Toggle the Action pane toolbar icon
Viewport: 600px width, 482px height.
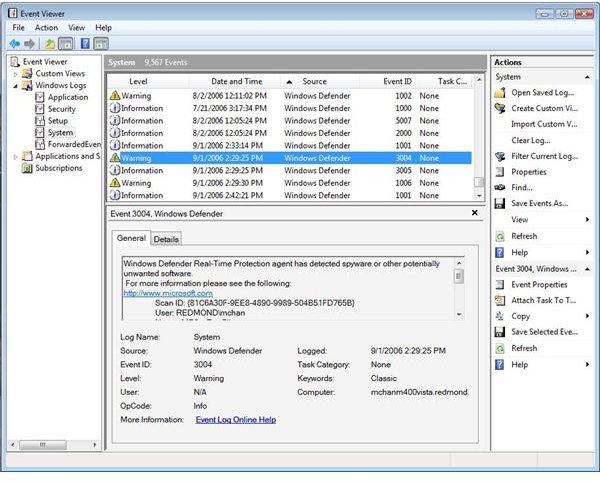coord(101,44)
